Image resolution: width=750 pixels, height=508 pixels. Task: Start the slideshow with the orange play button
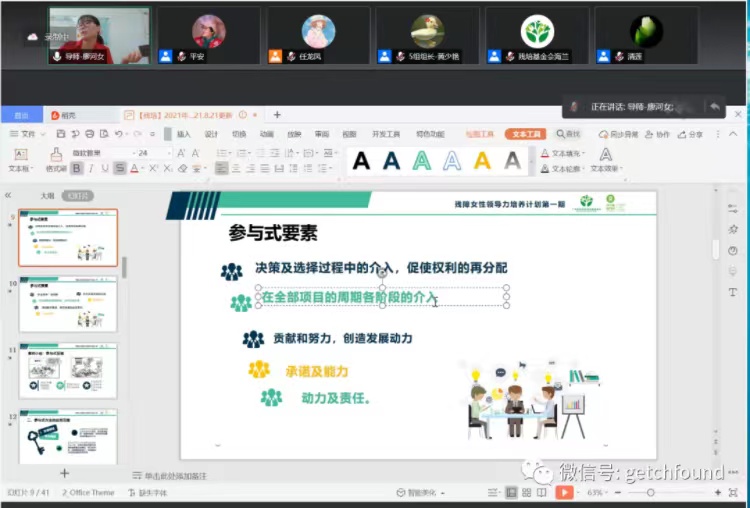pos(564,492)
